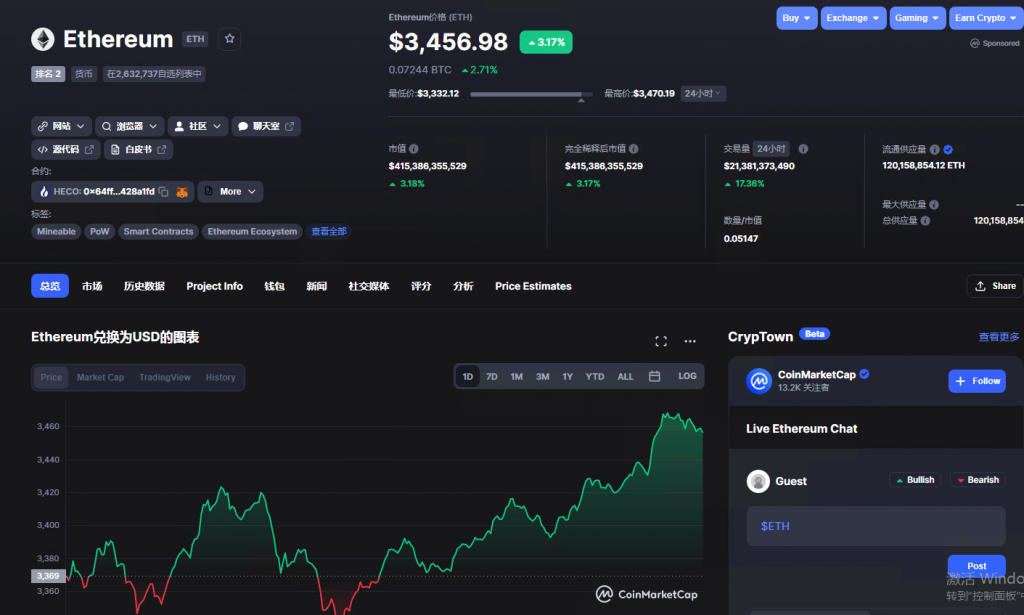1024x615 pixels.
Task: Click the Ethereum Ecosystem tag
Action: click(252, 231)
